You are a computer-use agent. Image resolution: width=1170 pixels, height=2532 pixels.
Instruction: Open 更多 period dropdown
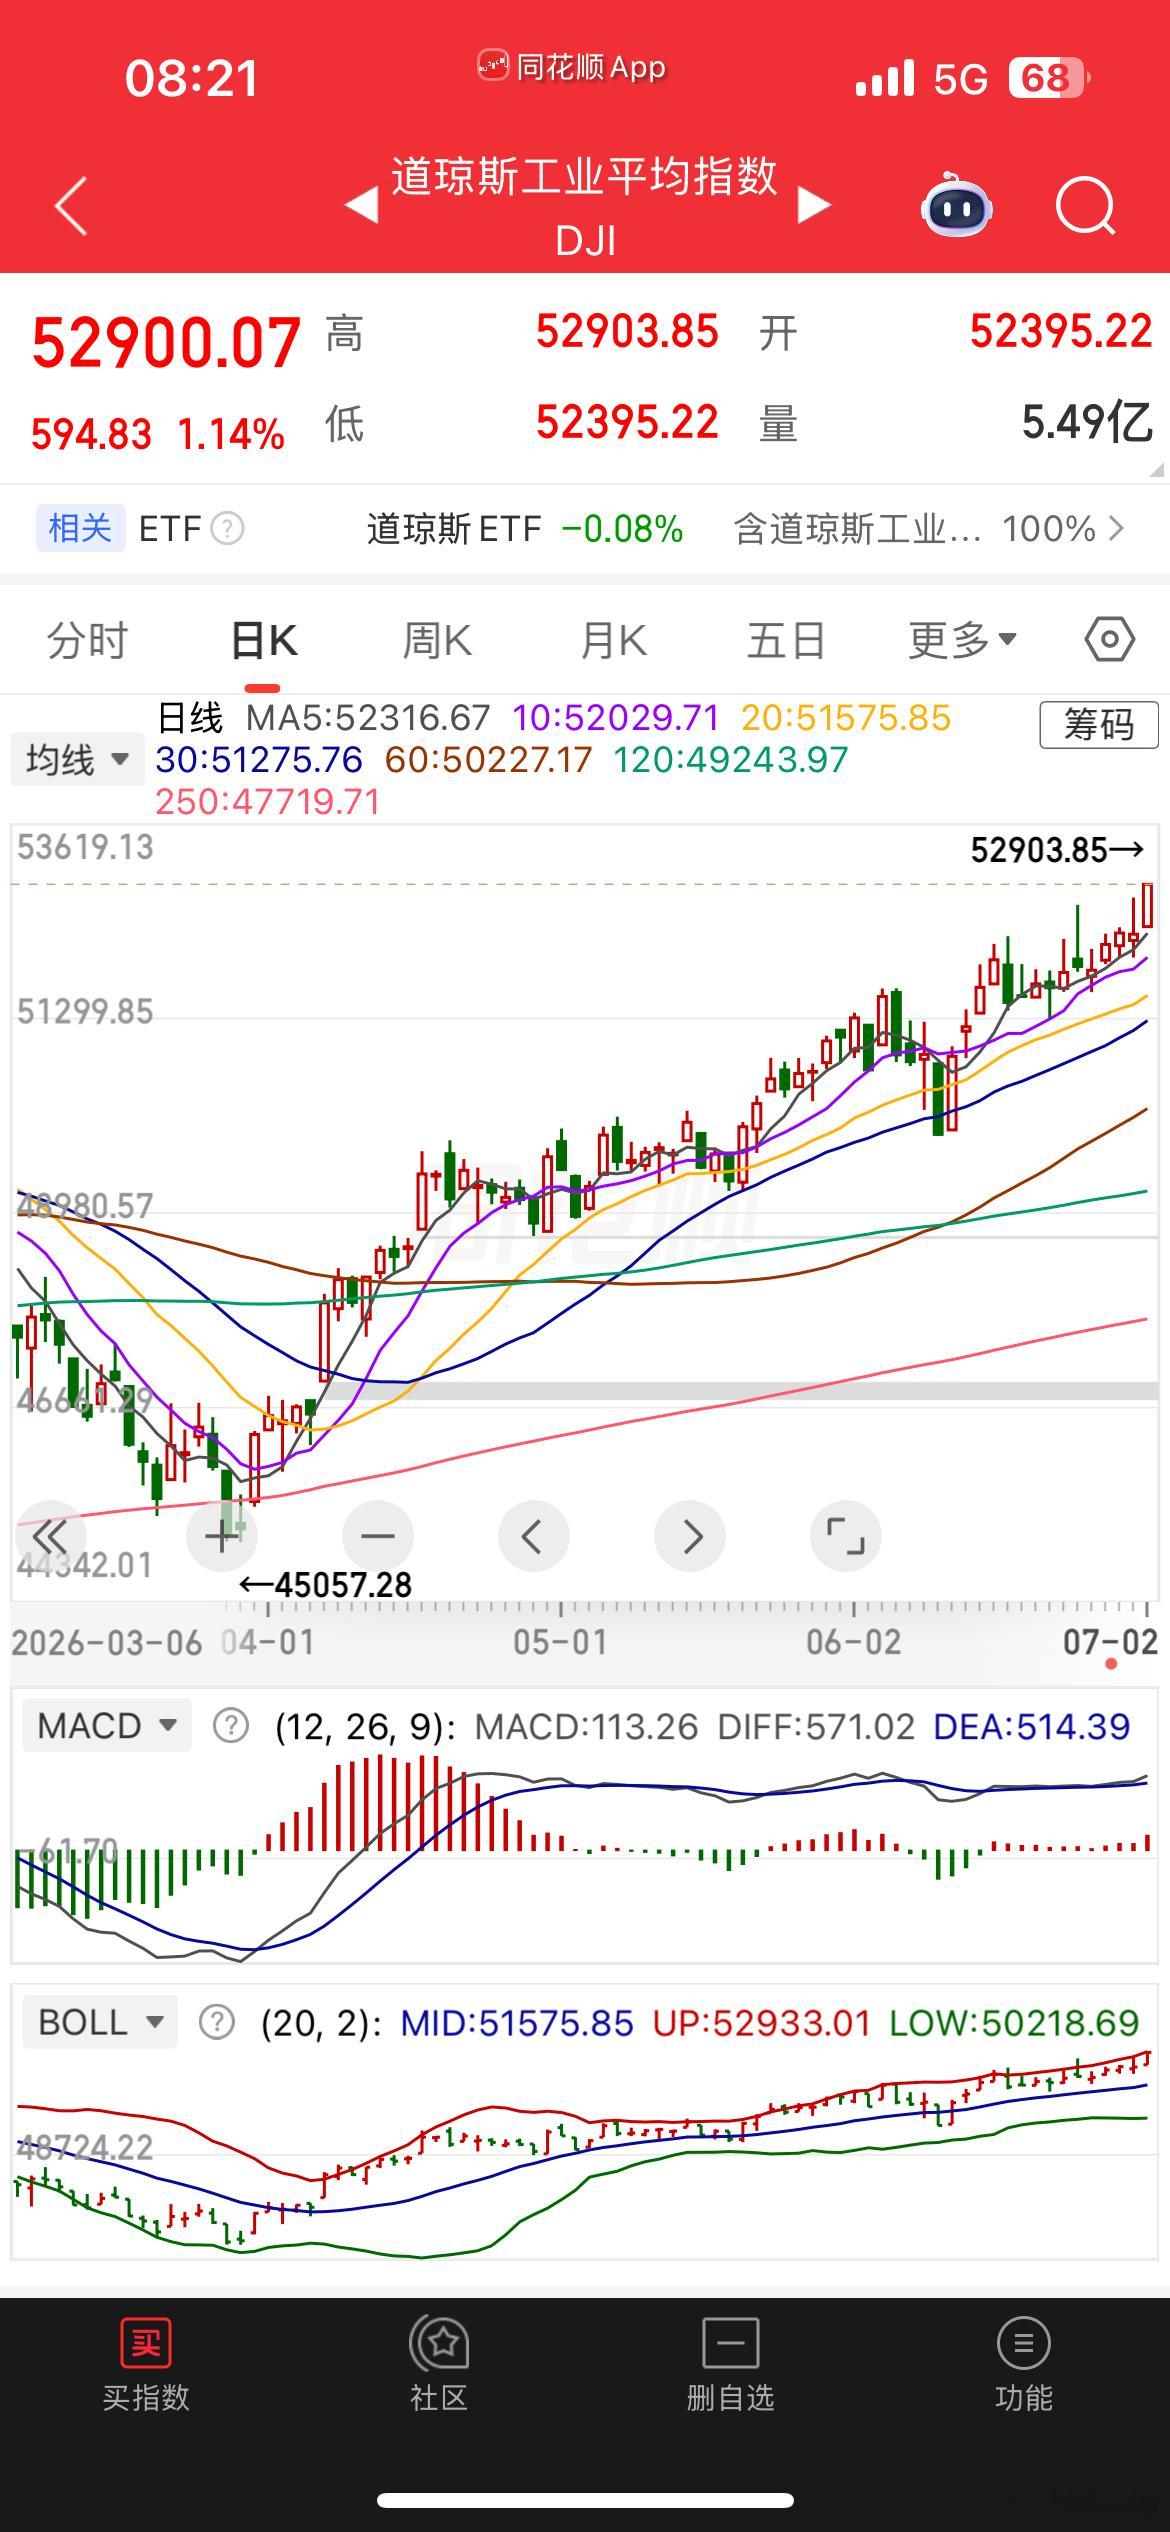pos(962,640)
